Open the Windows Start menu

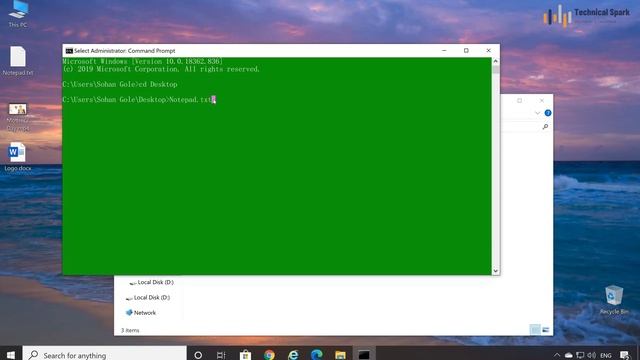(x=11, y=355)
